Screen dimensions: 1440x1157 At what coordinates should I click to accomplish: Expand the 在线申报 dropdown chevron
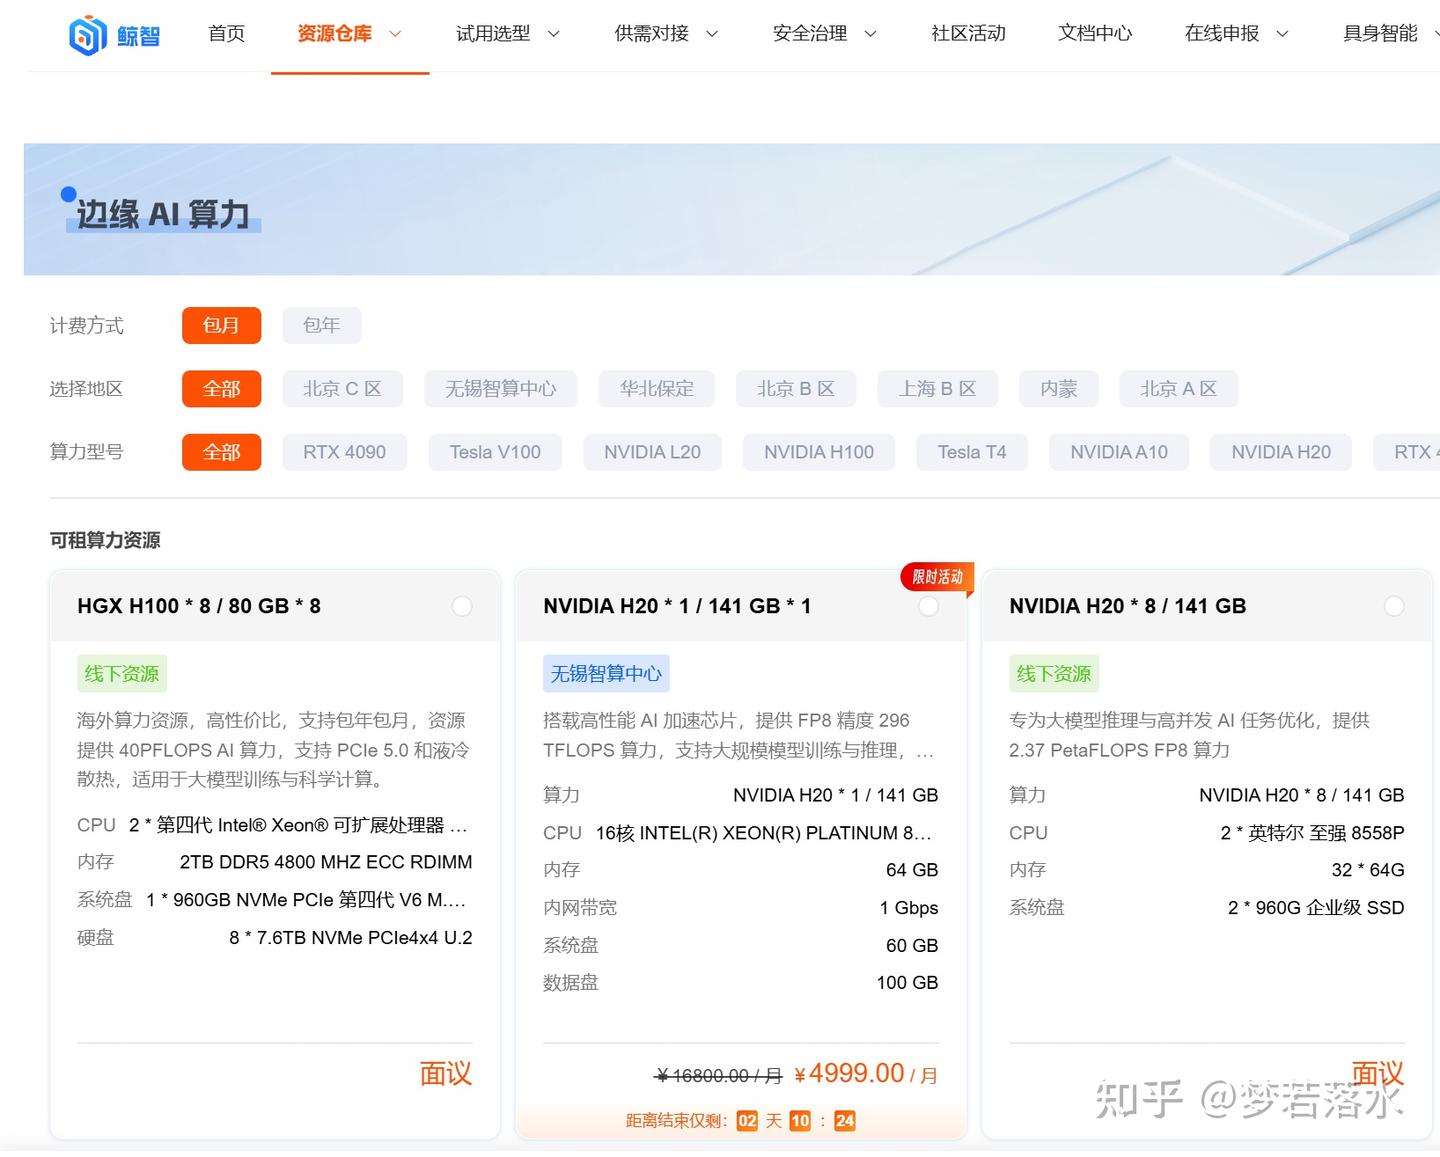coord(1282,34)
